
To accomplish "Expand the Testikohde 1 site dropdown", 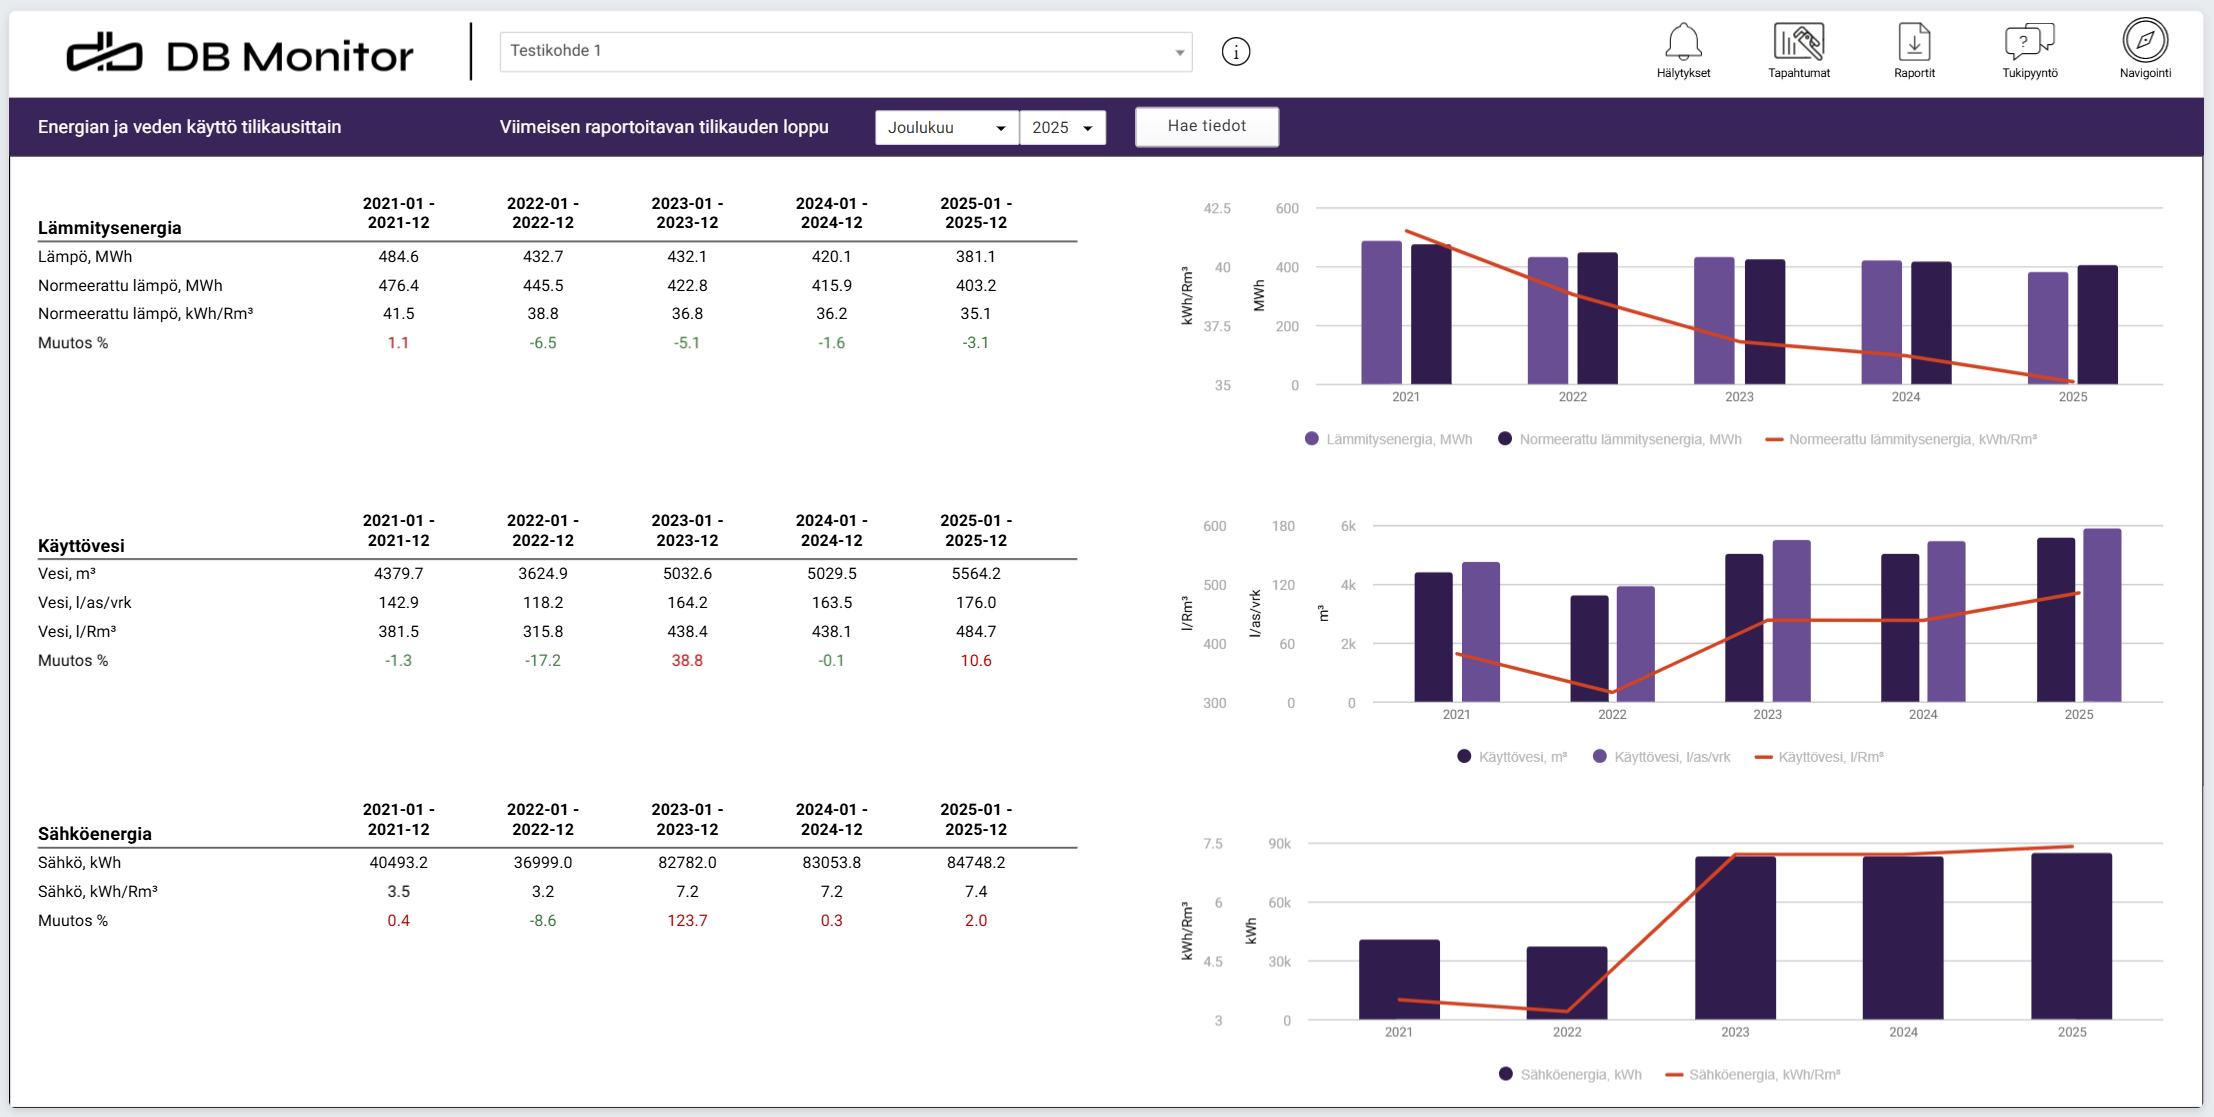I will click(845, 51).
